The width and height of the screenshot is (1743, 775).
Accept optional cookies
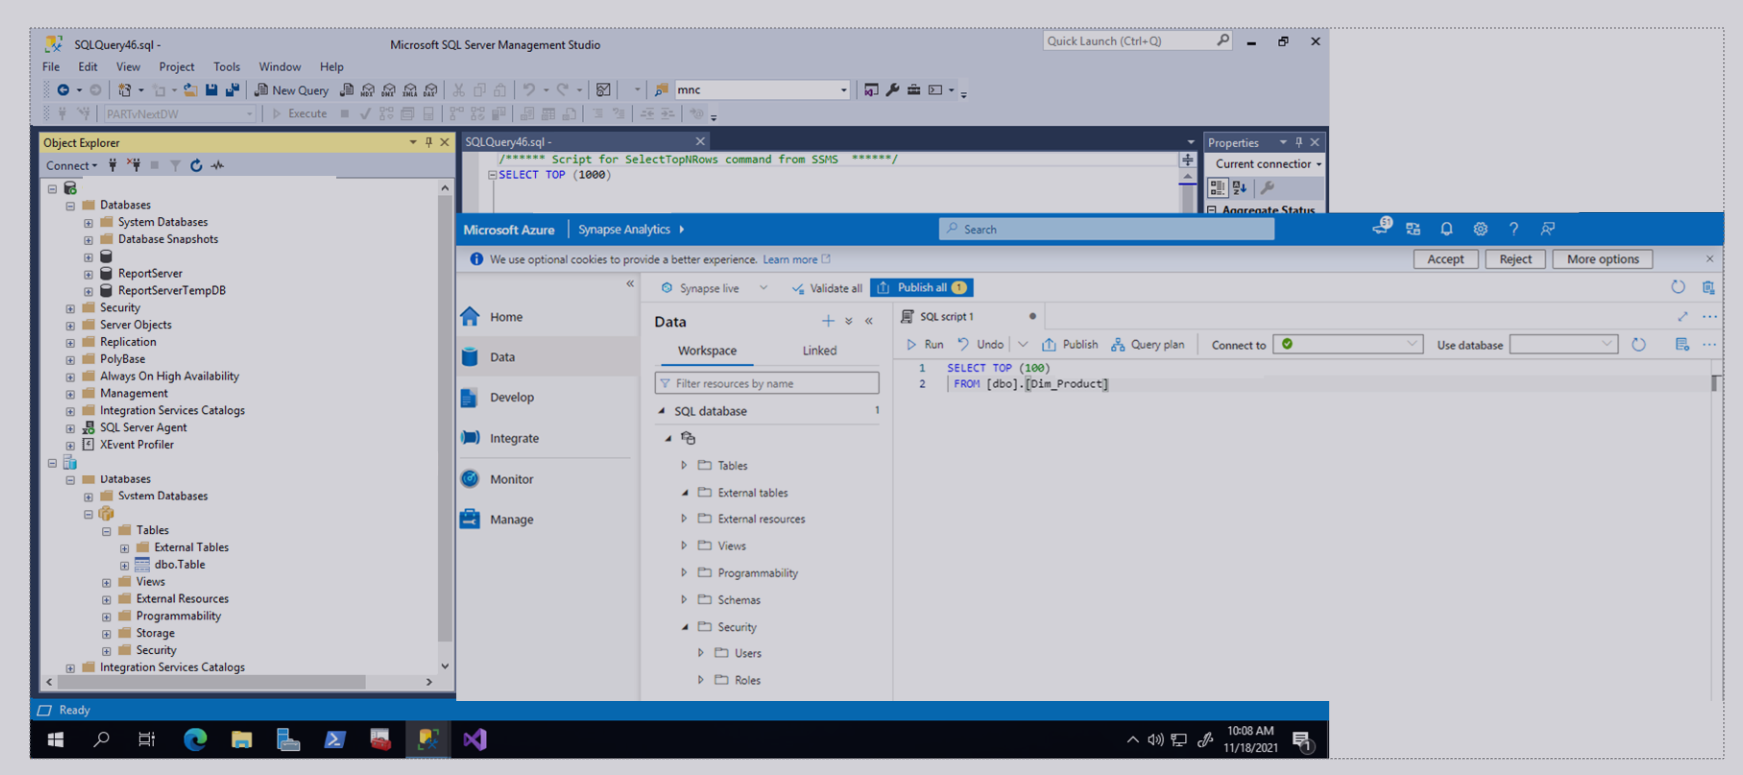click(x=1445, y=259)
